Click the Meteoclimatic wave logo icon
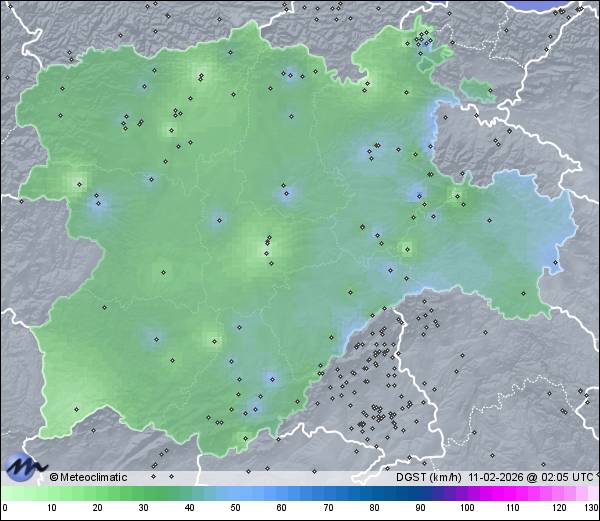 point(24,466)
